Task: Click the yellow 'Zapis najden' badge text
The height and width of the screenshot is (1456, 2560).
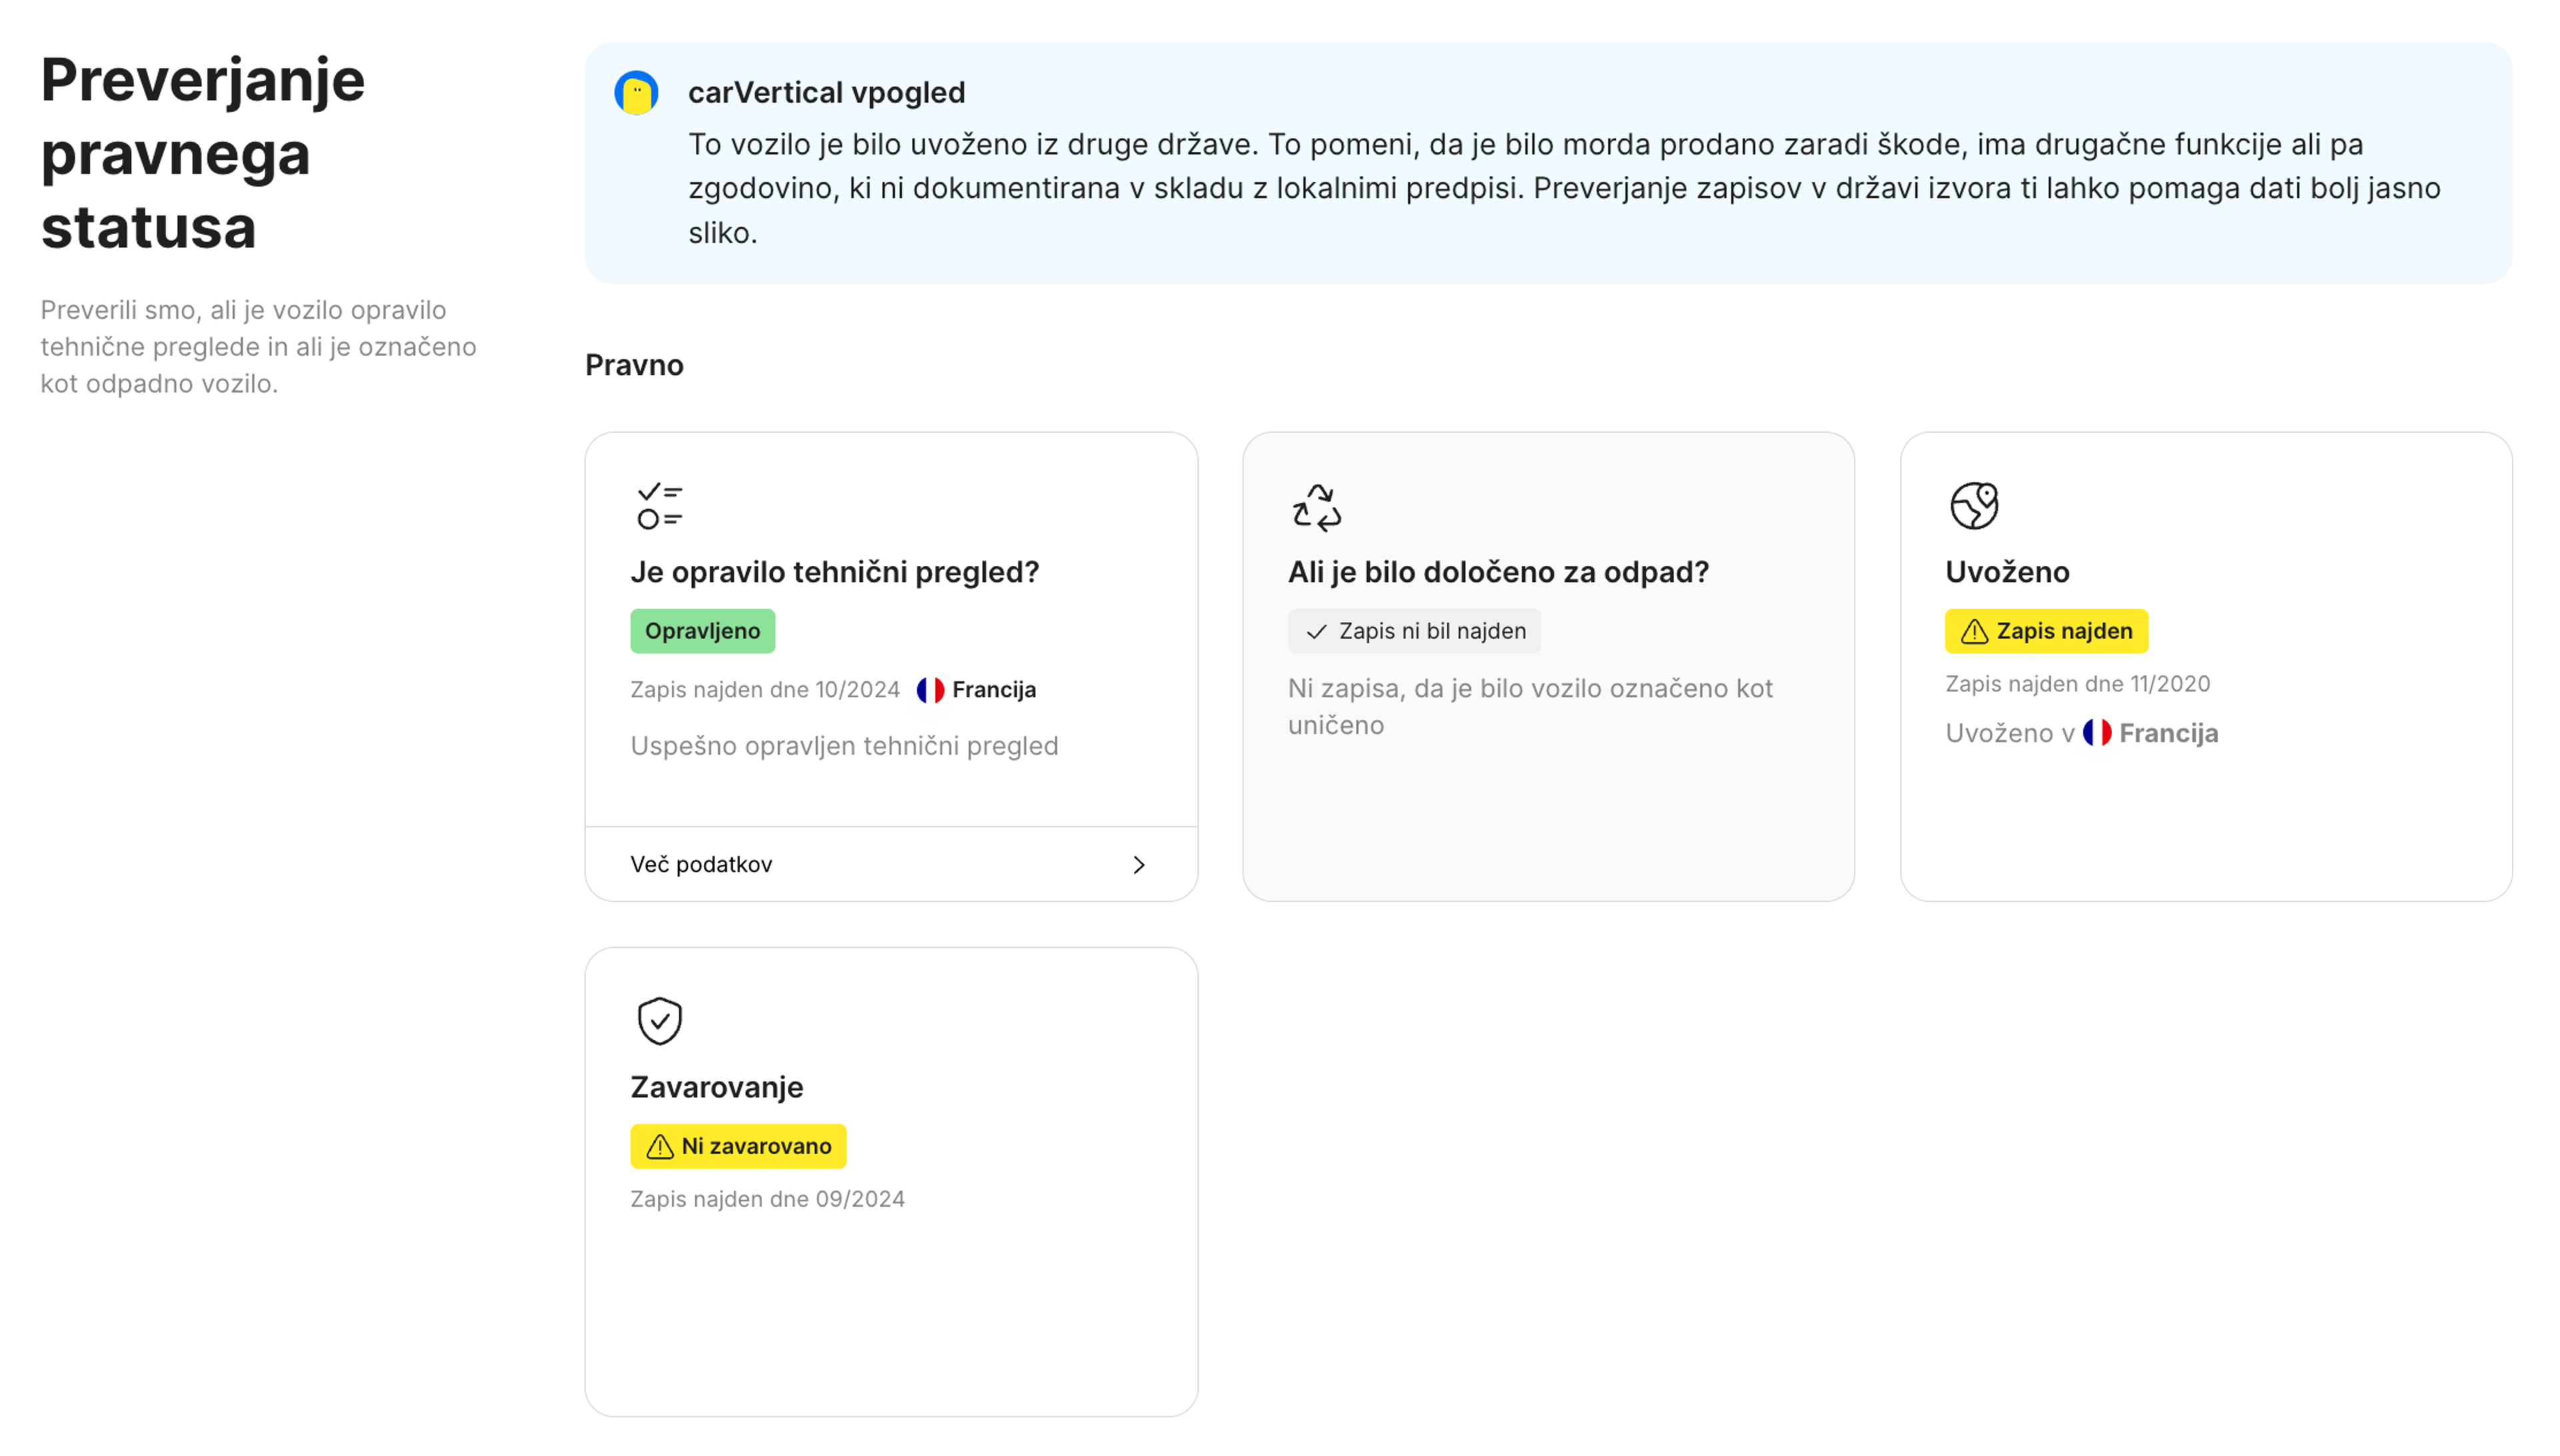Action: 2064,631
